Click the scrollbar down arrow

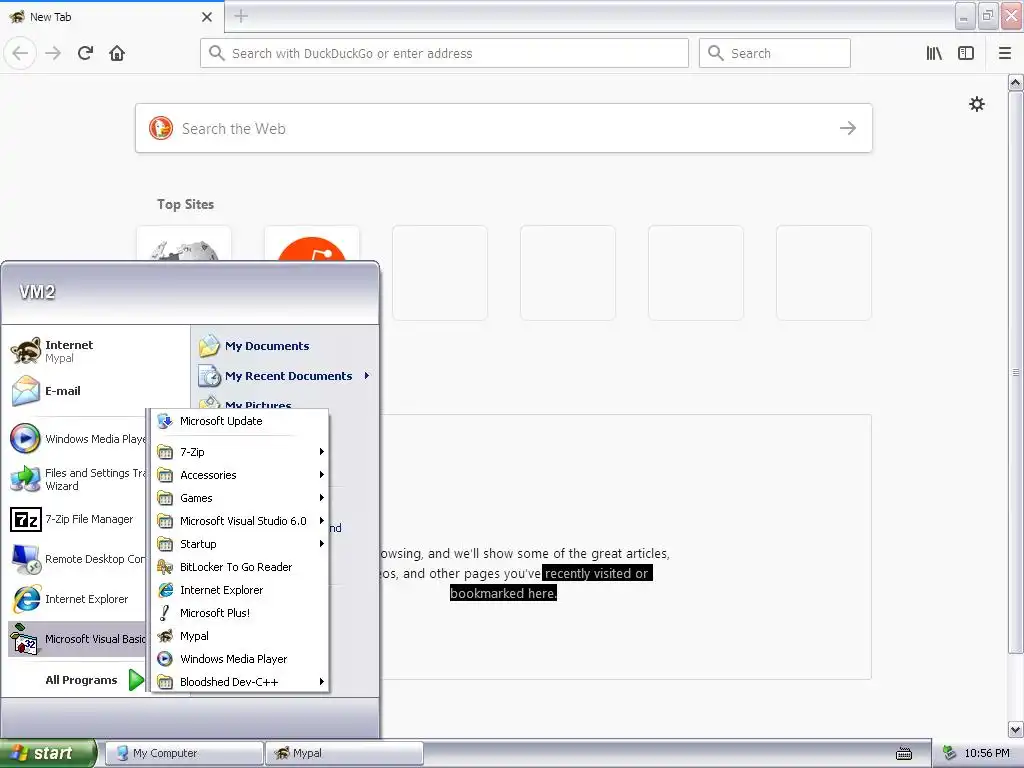tap(1016, 729)
